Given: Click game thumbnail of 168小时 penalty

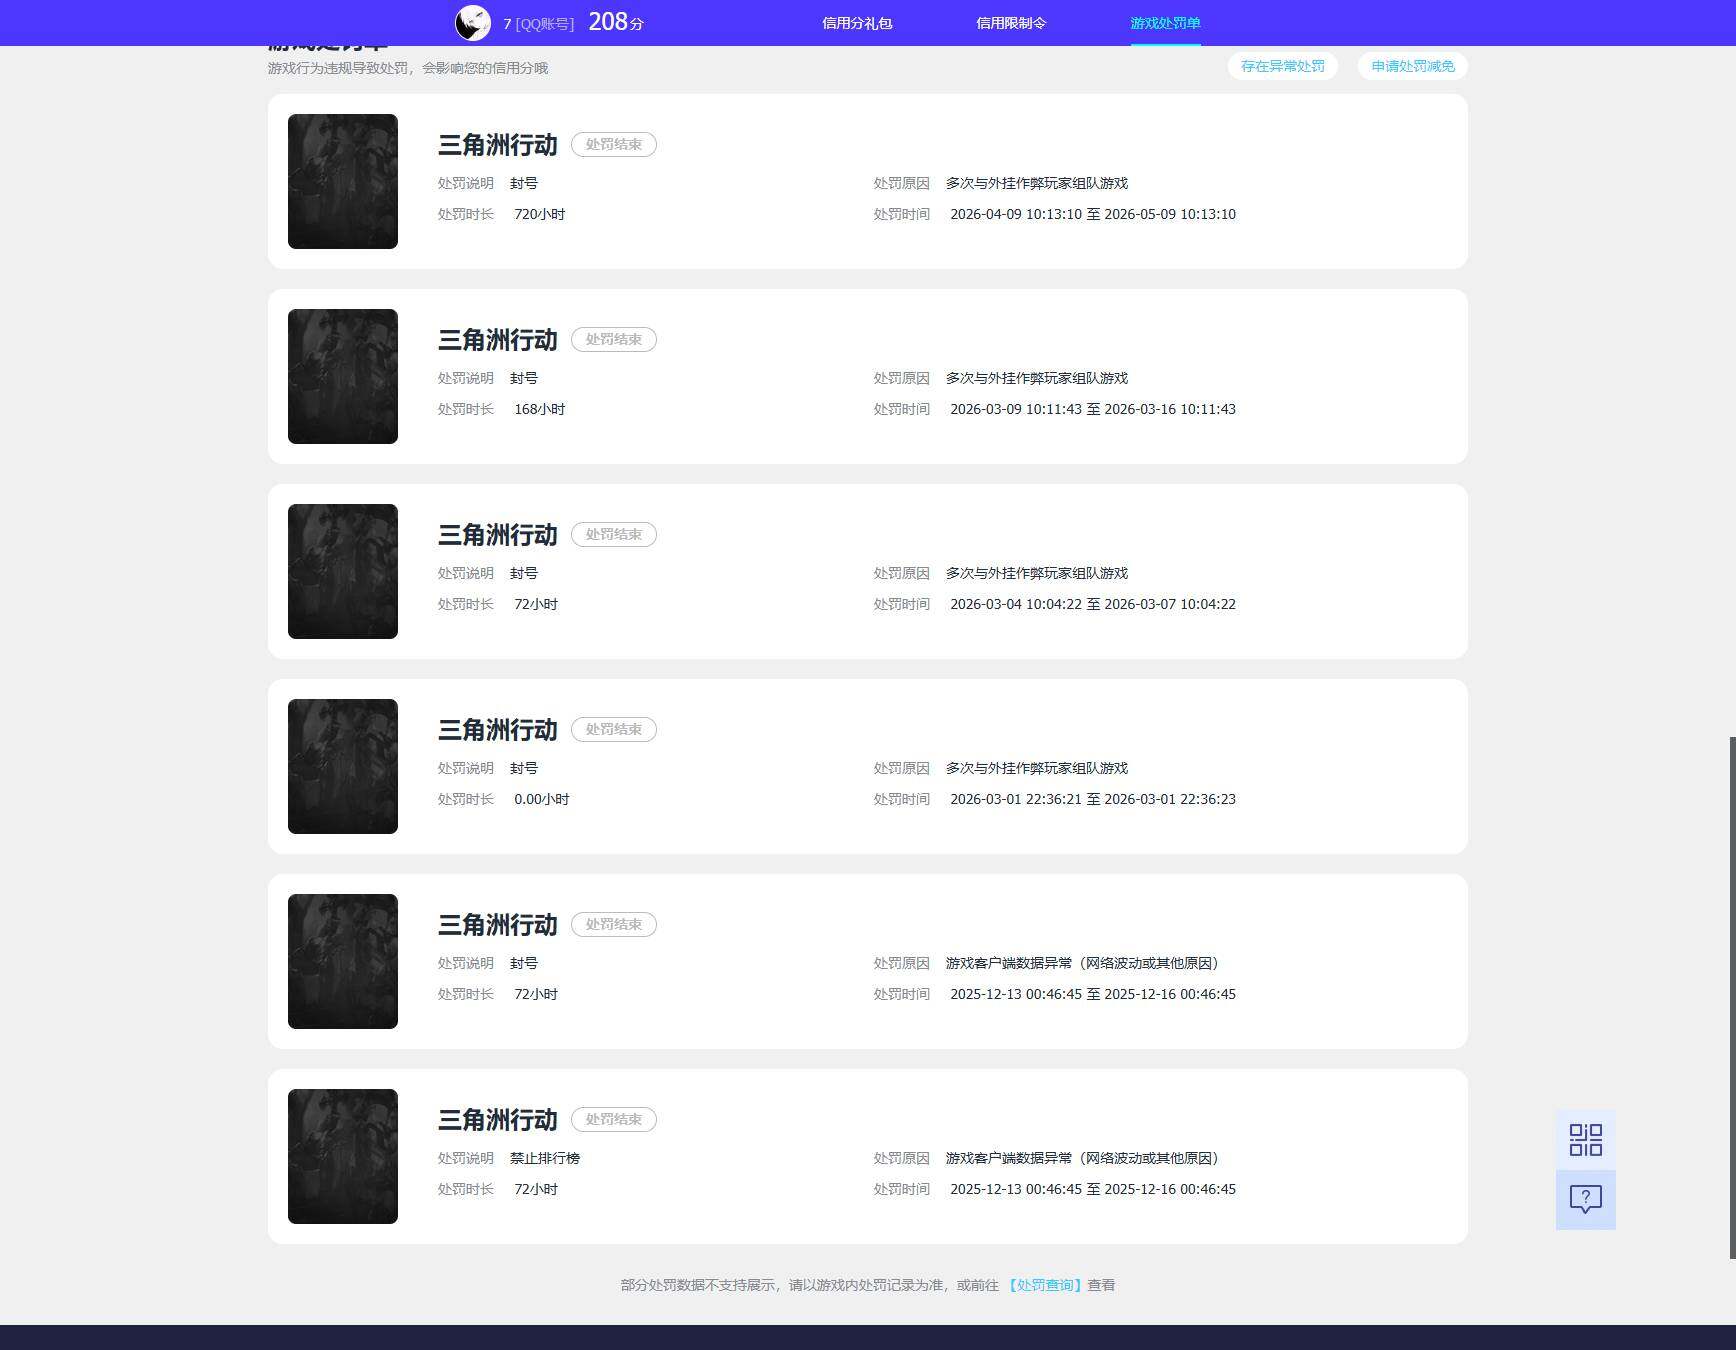Looking at the screenshot, I should point(343,376).
